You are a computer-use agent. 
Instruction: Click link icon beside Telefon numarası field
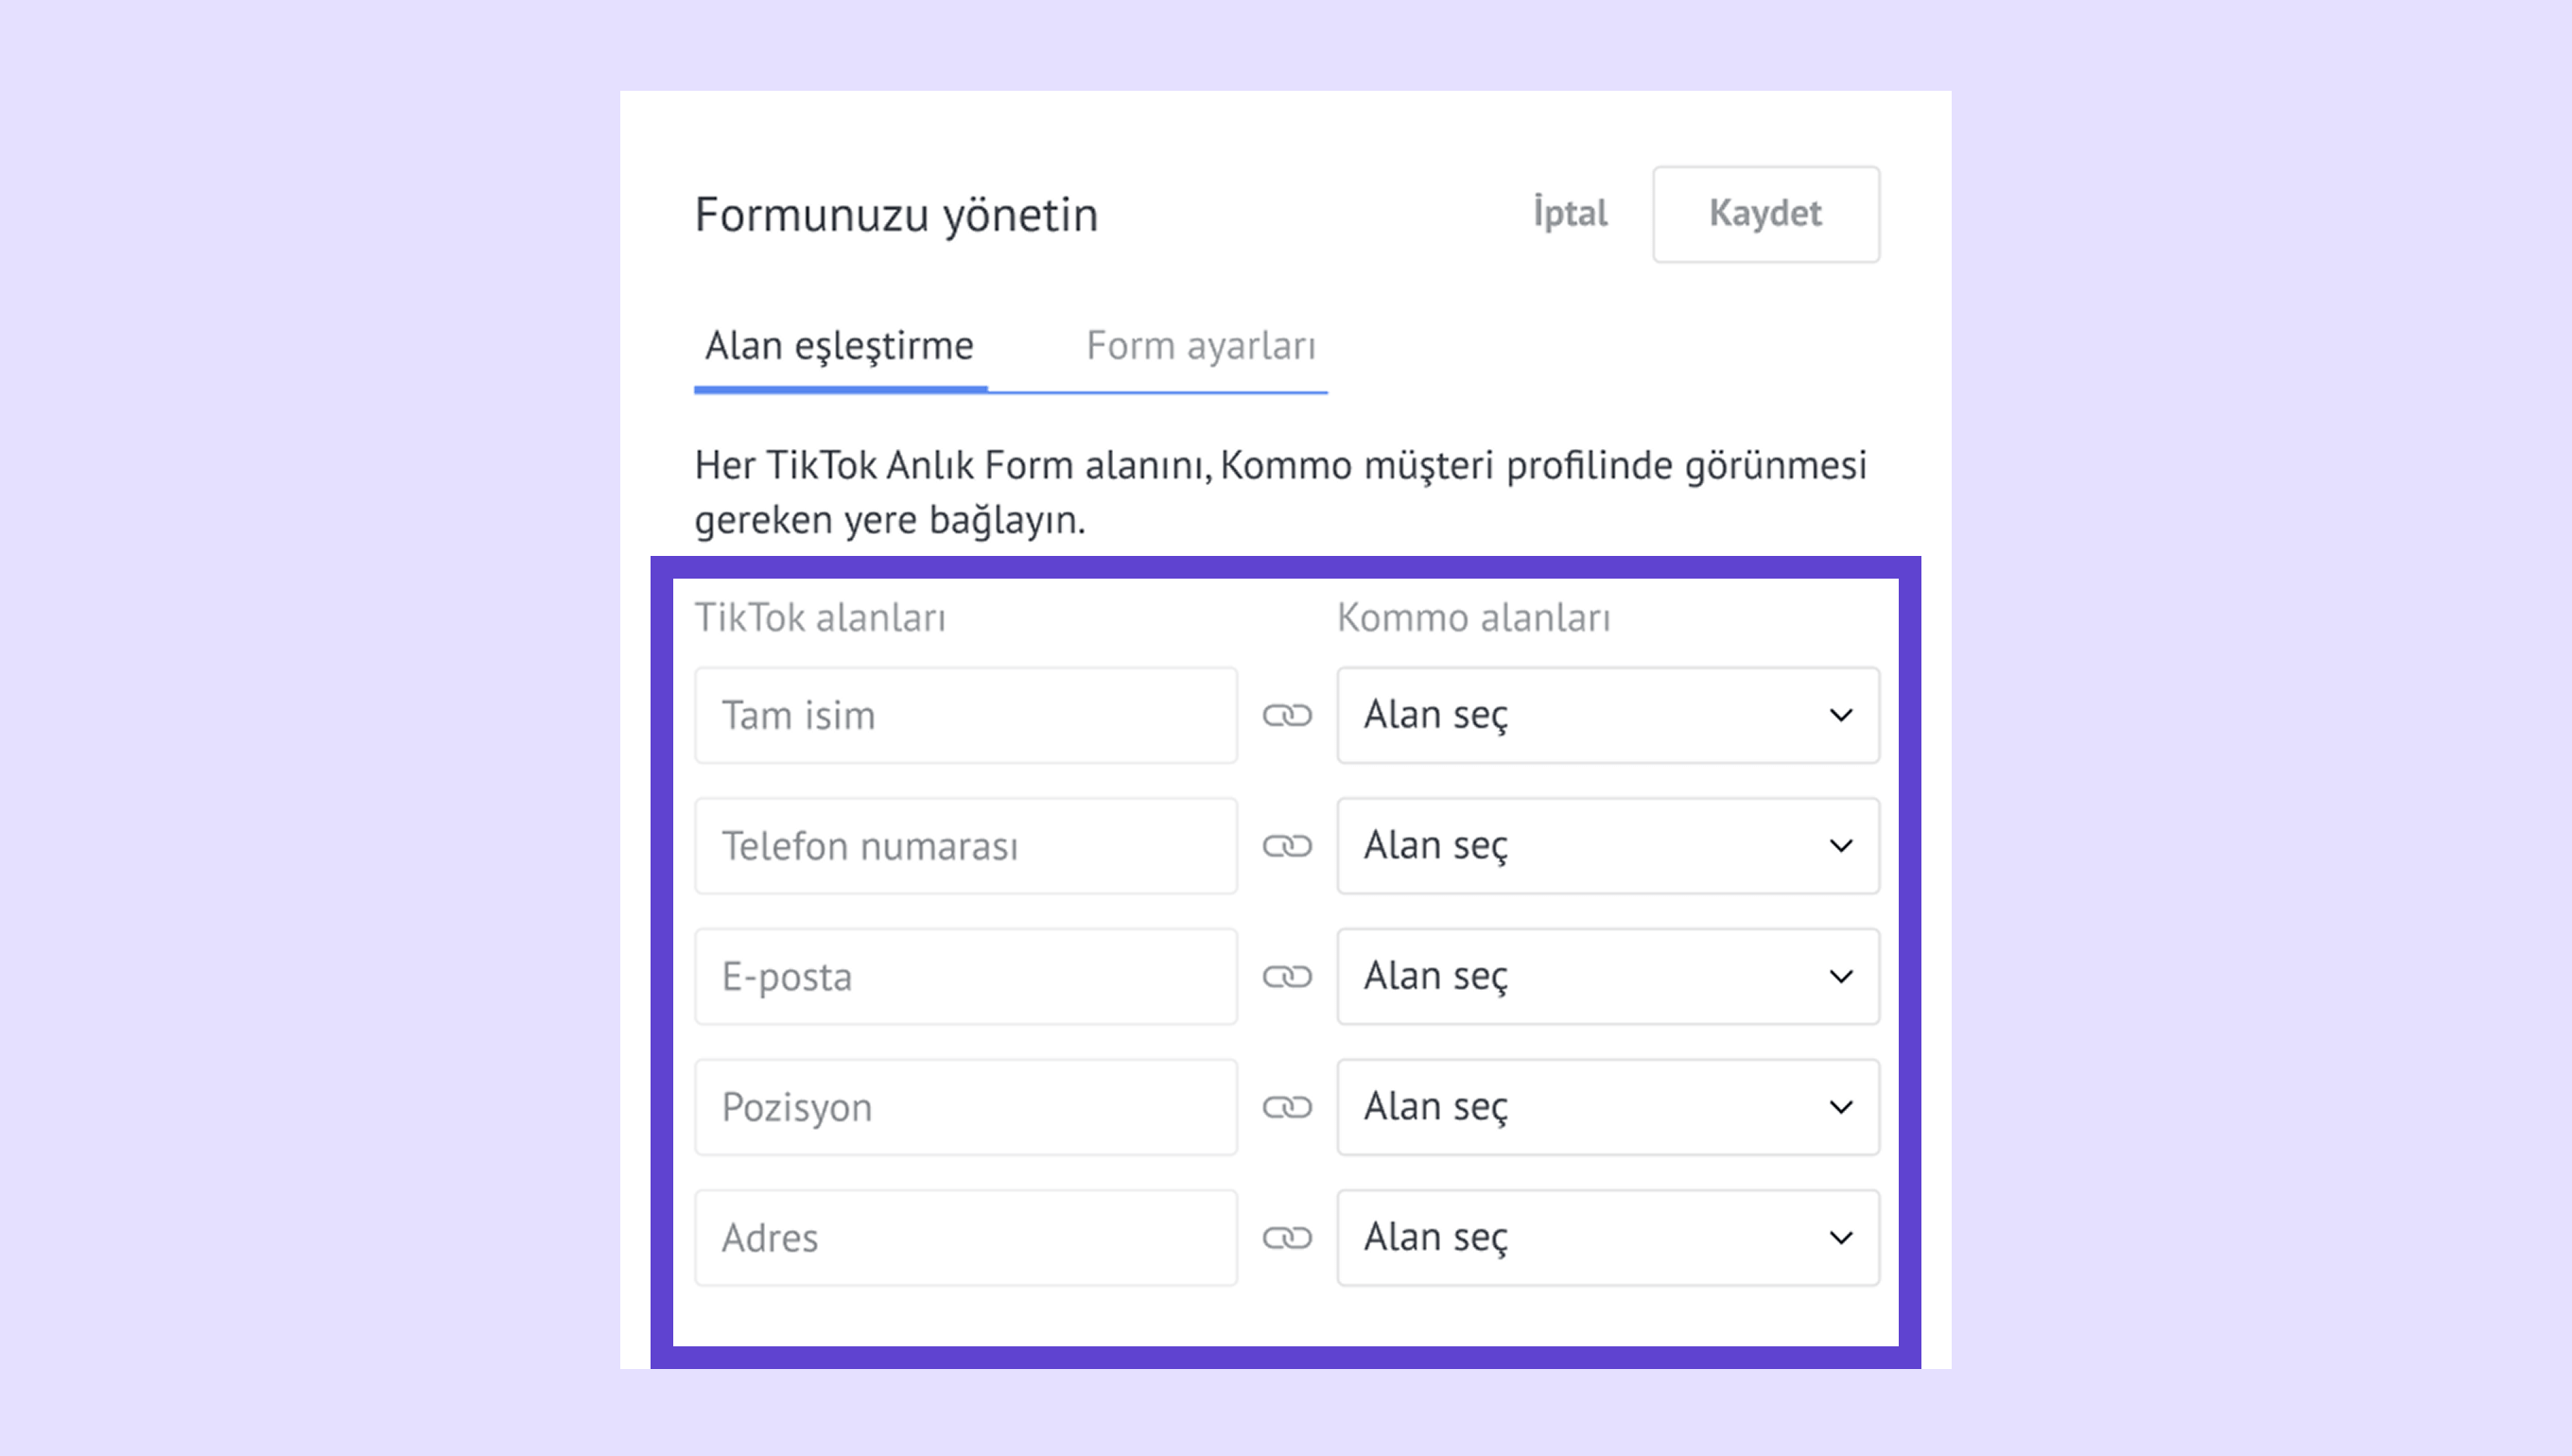(1286, 846)
